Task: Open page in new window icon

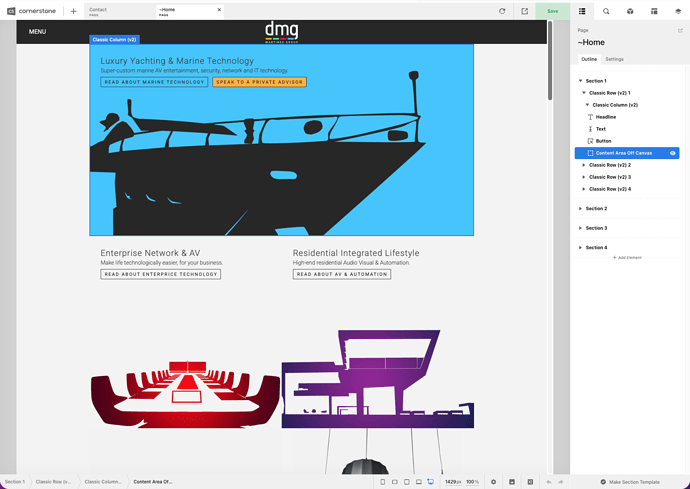Action: coord(525,11)
